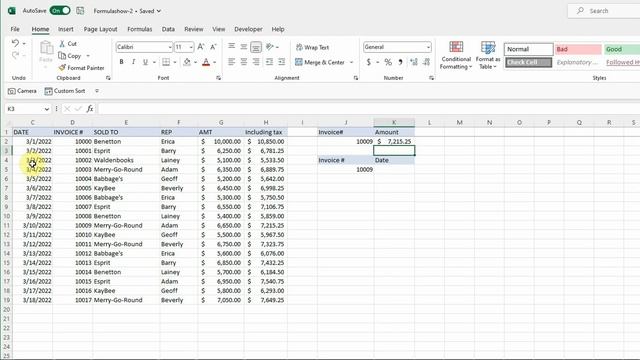Select the Format Painter tool
This screenshot has height=360, width=640.
(81, 68)
